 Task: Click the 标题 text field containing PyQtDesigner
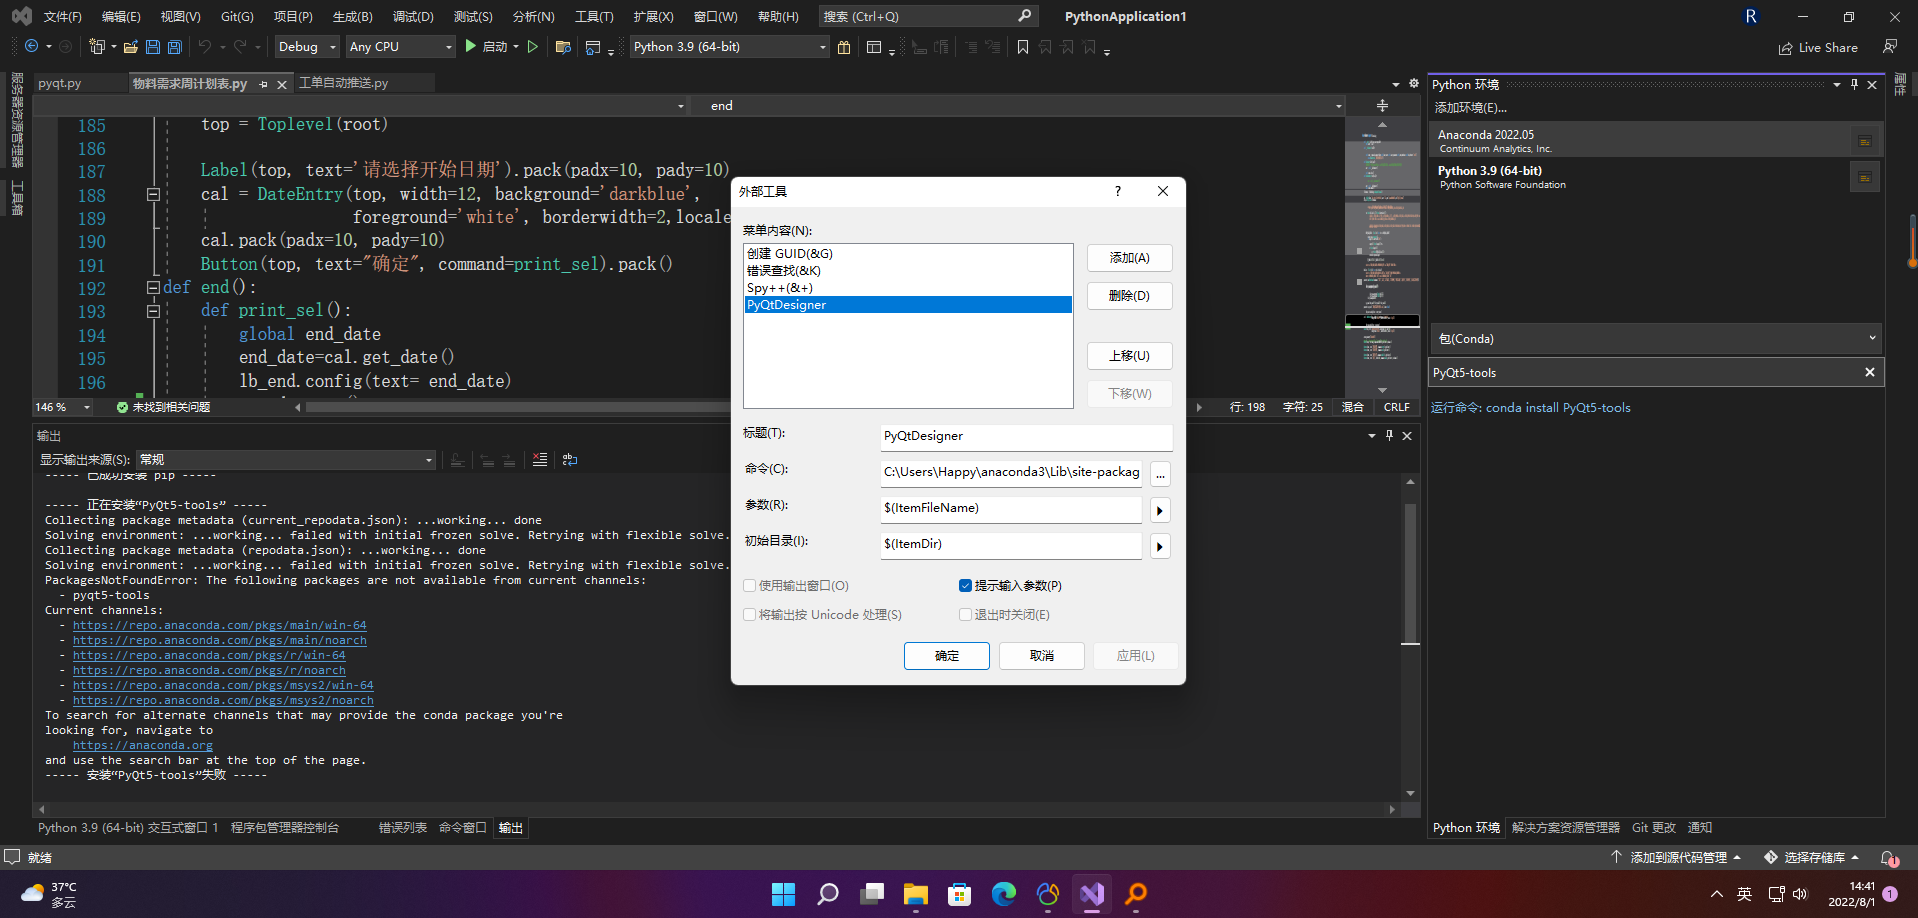(1025, 436)
